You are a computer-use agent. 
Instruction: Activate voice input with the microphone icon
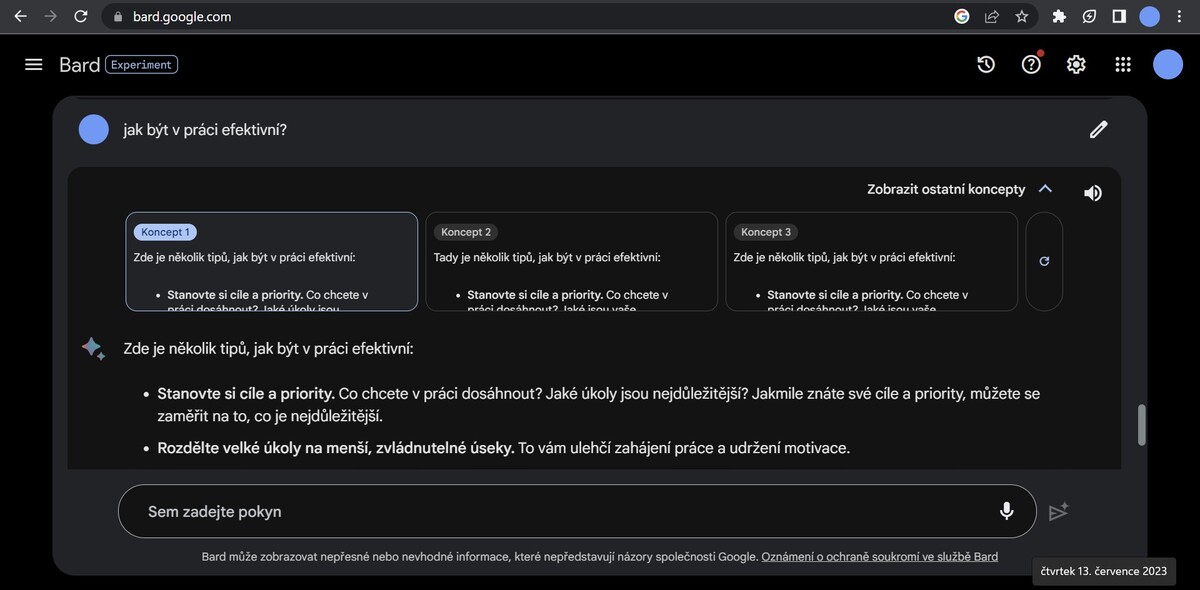point(1006,511)
